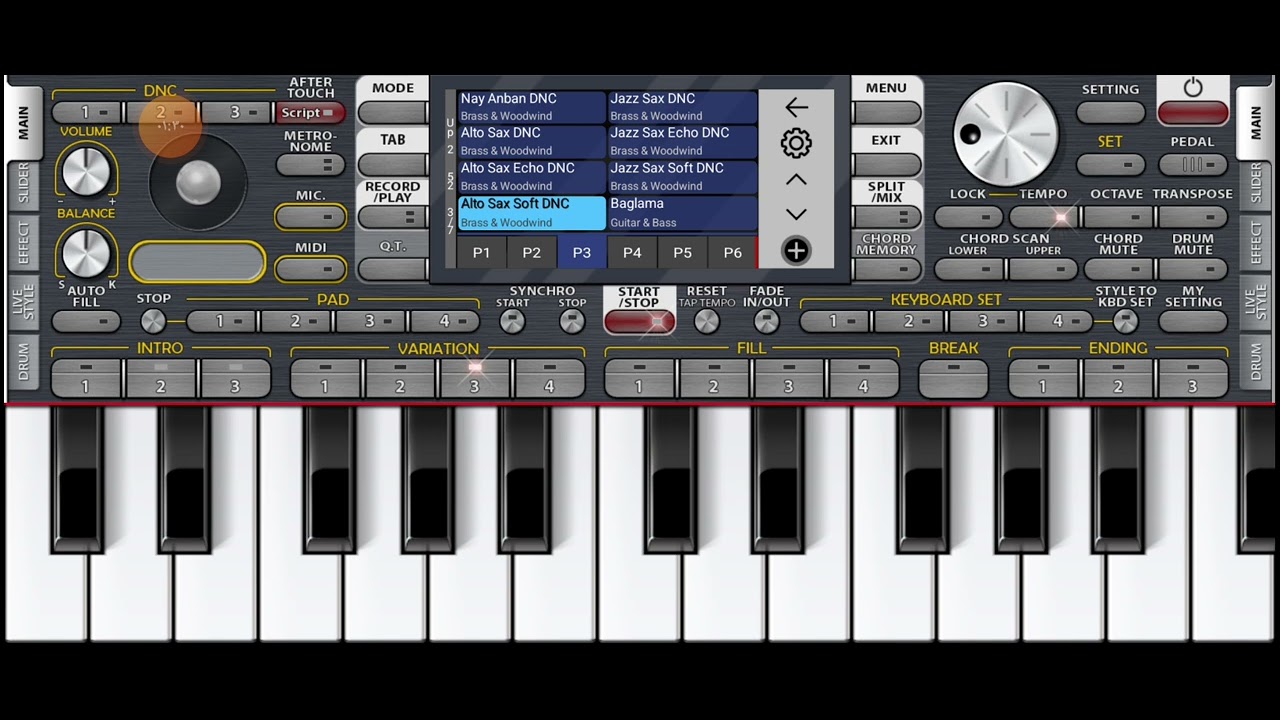Image resolution: width=1280 pixels, height=720 pixels.
Task: Tap the down chevron in the sound list
Action: coord(796,214)
